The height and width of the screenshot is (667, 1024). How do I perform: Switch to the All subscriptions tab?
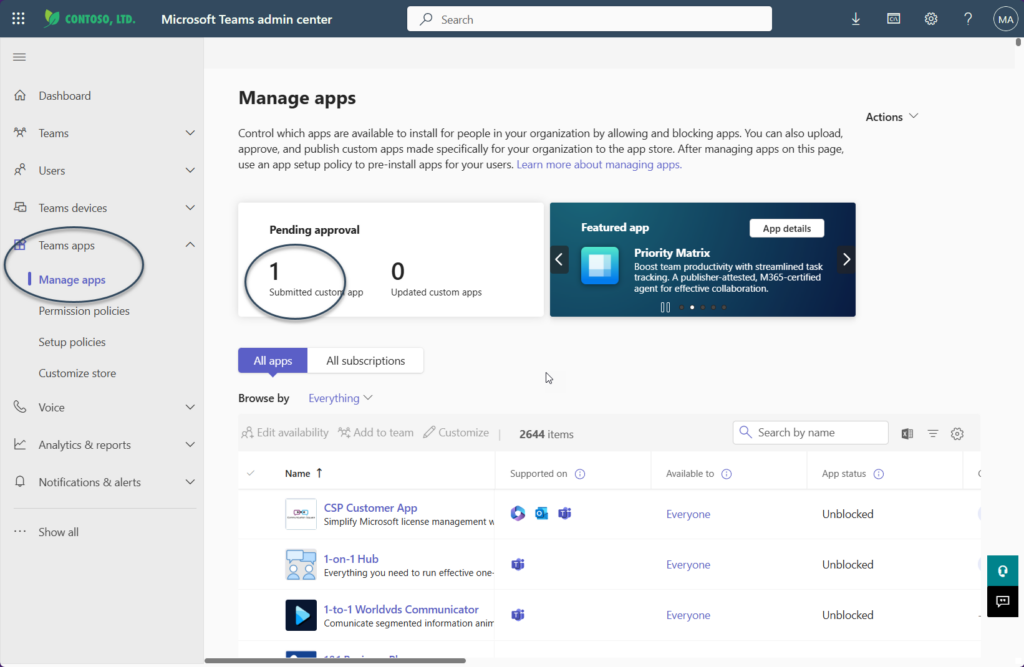365,361
